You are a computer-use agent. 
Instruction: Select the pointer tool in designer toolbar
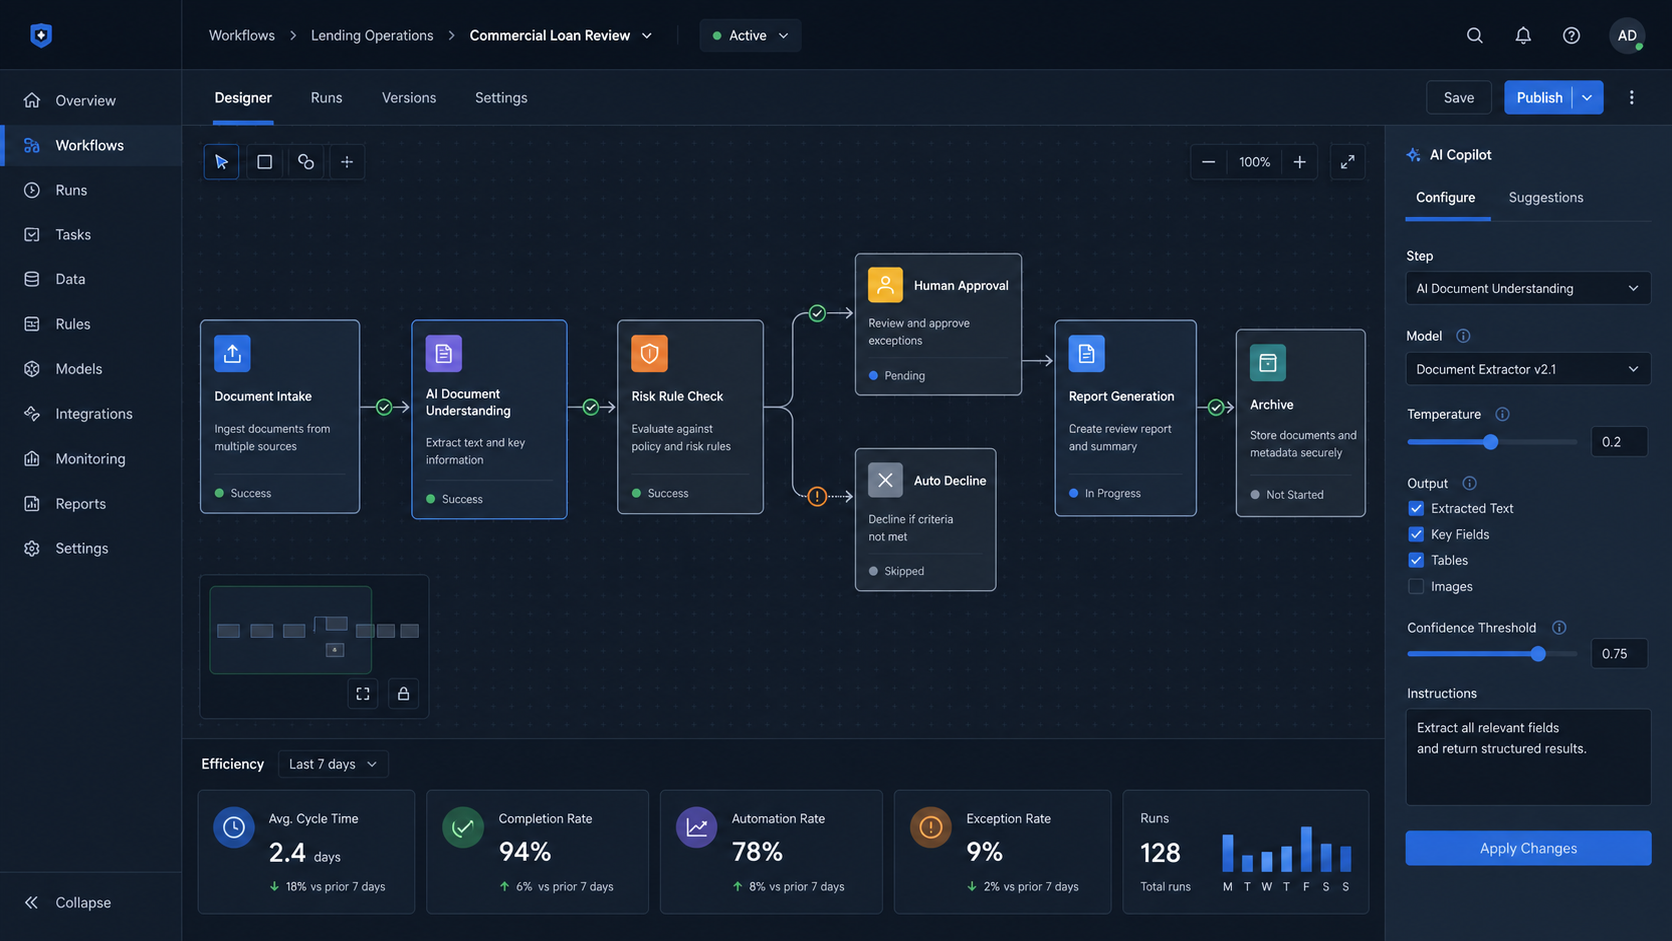point(221,162)
